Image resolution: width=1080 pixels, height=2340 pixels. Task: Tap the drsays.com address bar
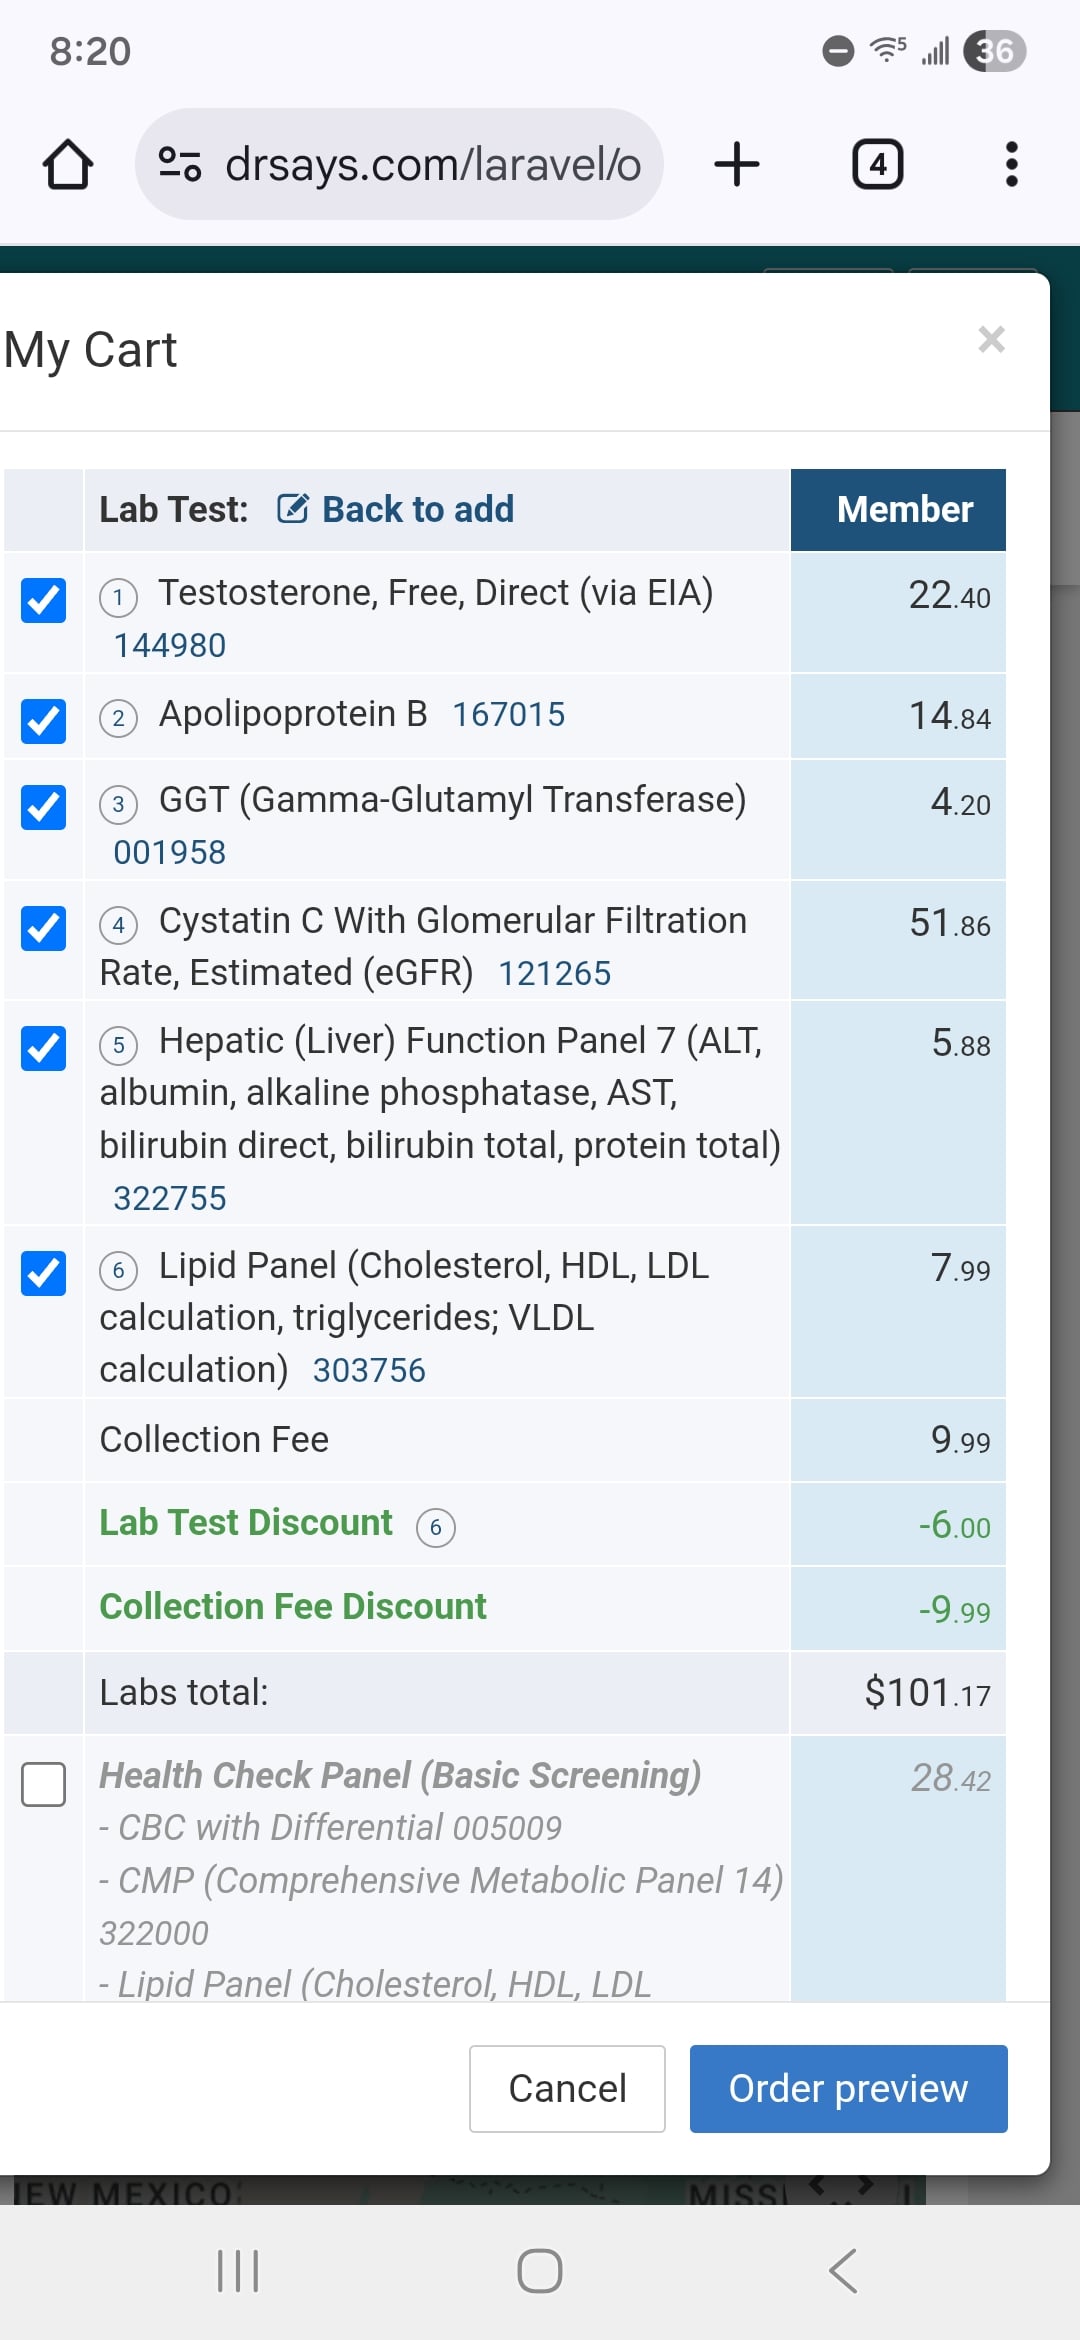[400, 164]
